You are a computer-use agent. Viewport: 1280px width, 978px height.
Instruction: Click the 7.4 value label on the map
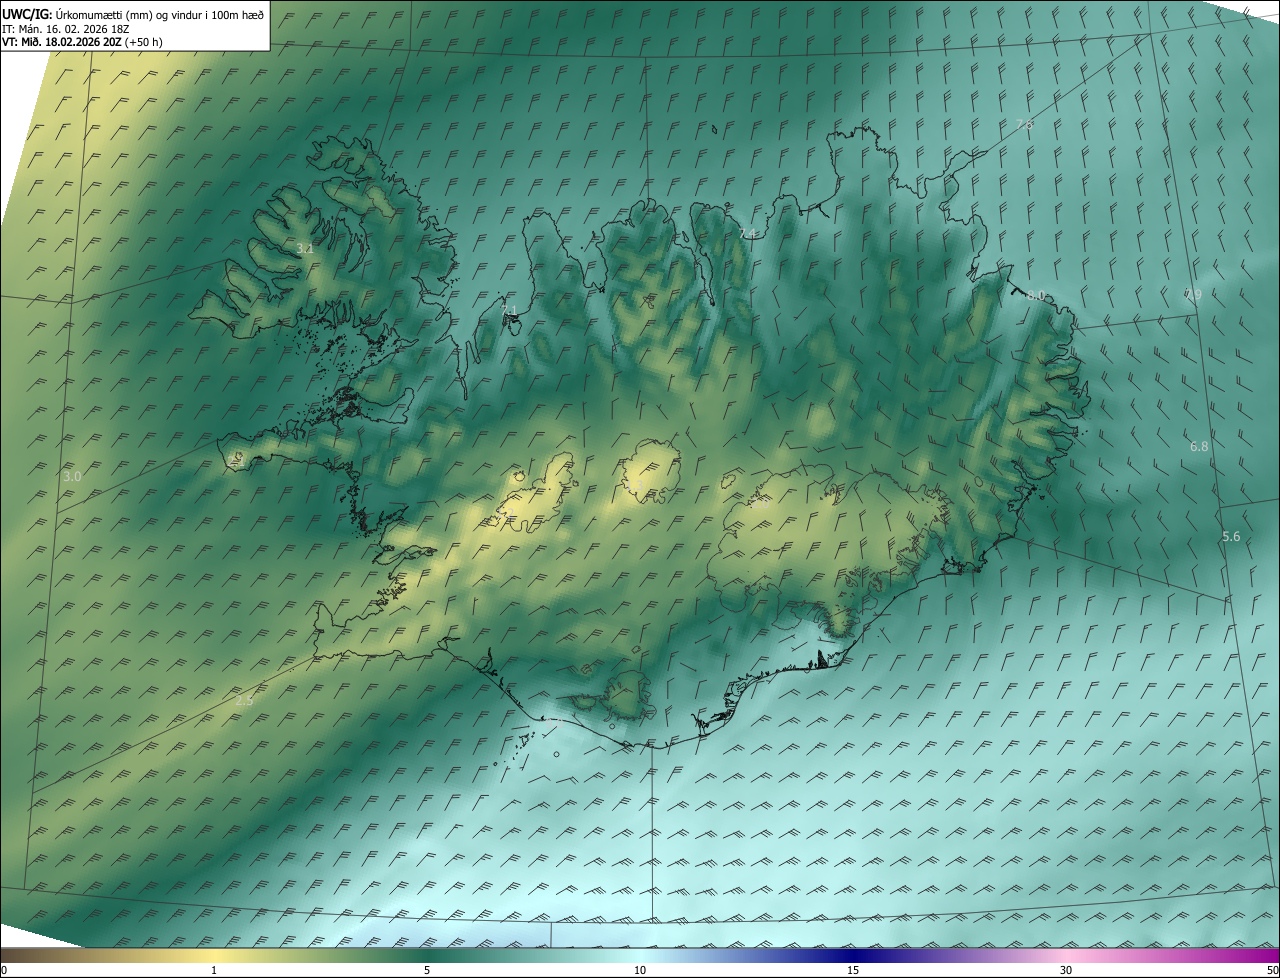tap(747, 233)
